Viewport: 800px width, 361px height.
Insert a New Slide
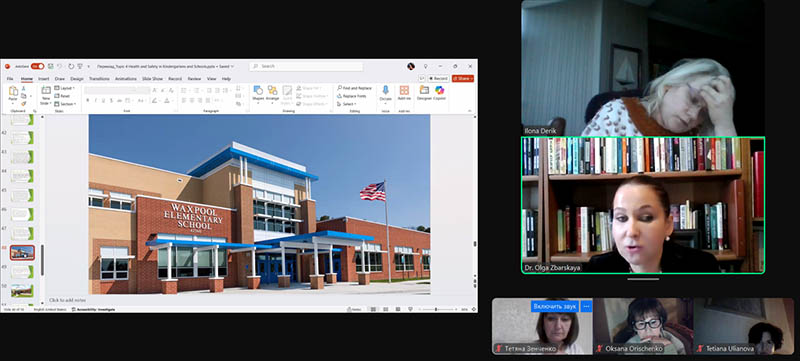(46, 95)
